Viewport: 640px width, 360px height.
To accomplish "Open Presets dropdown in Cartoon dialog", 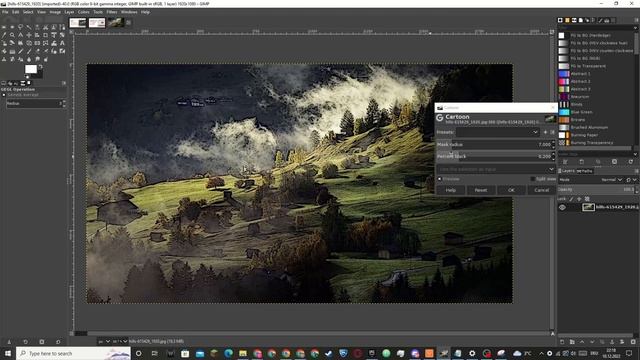I will [x=498, y=132].
